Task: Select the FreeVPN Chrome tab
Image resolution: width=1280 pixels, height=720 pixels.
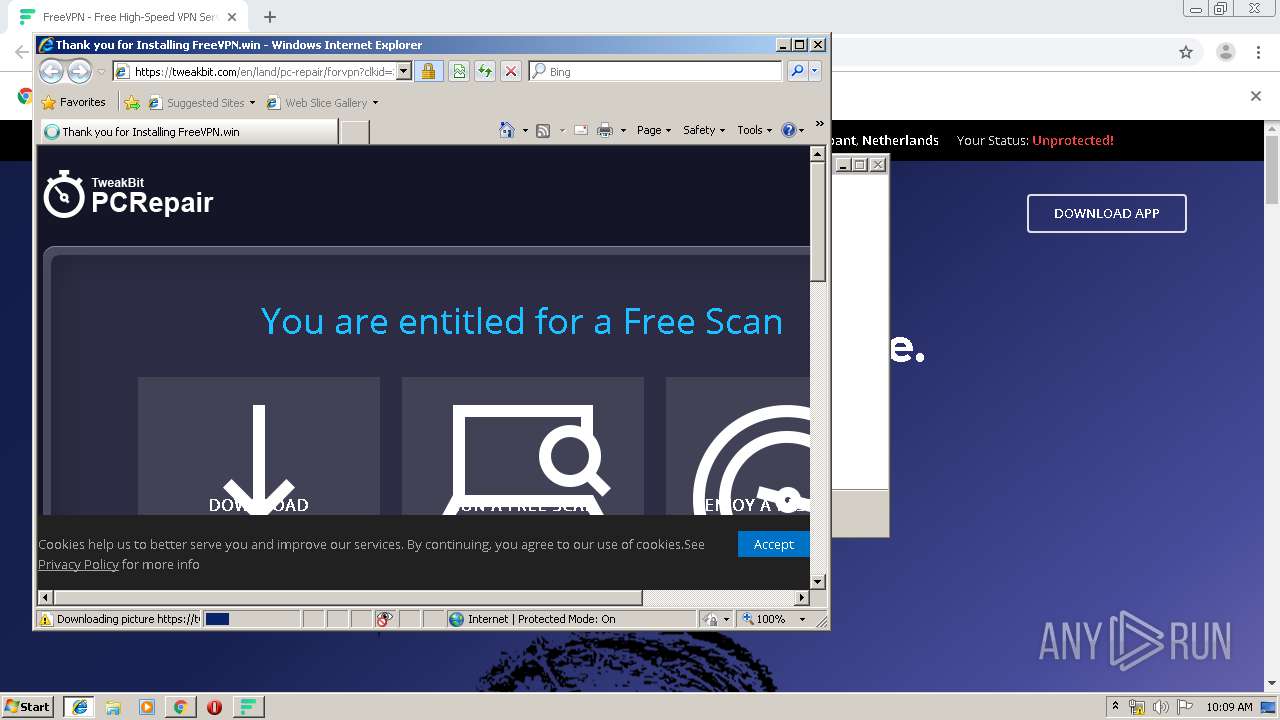Action: pos(130,17)
